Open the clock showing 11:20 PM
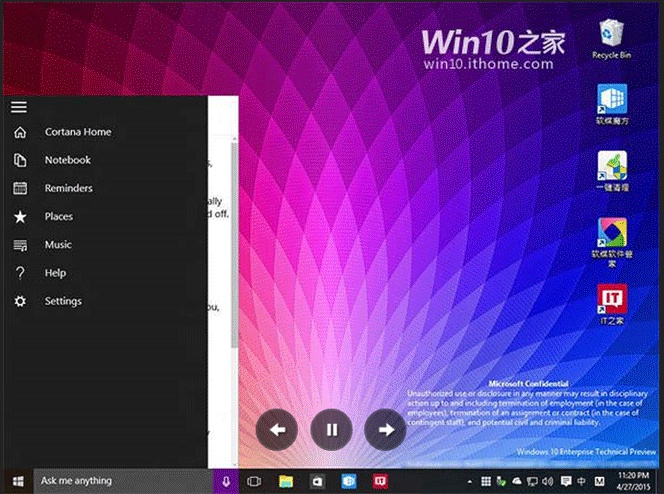Viewport: 664px width, 494px height. click(x=633, y=481)
